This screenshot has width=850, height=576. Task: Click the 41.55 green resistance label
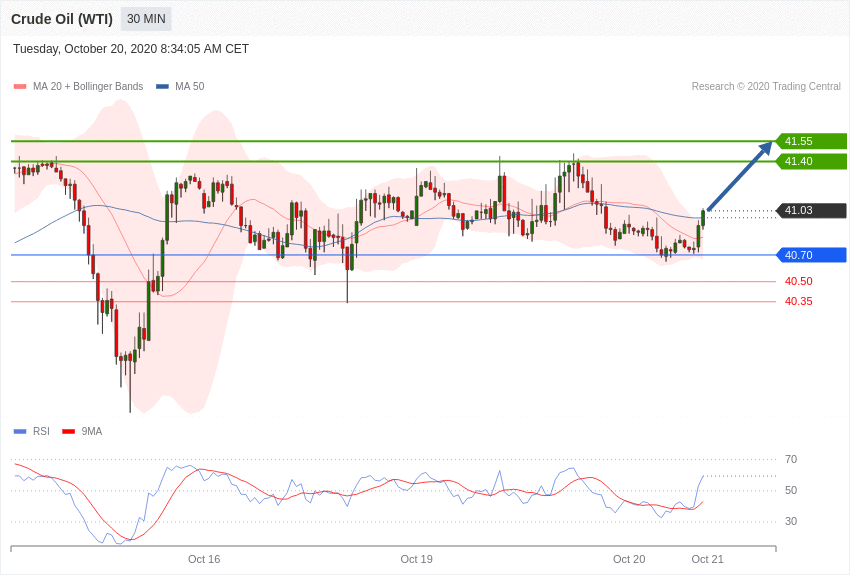812,141
